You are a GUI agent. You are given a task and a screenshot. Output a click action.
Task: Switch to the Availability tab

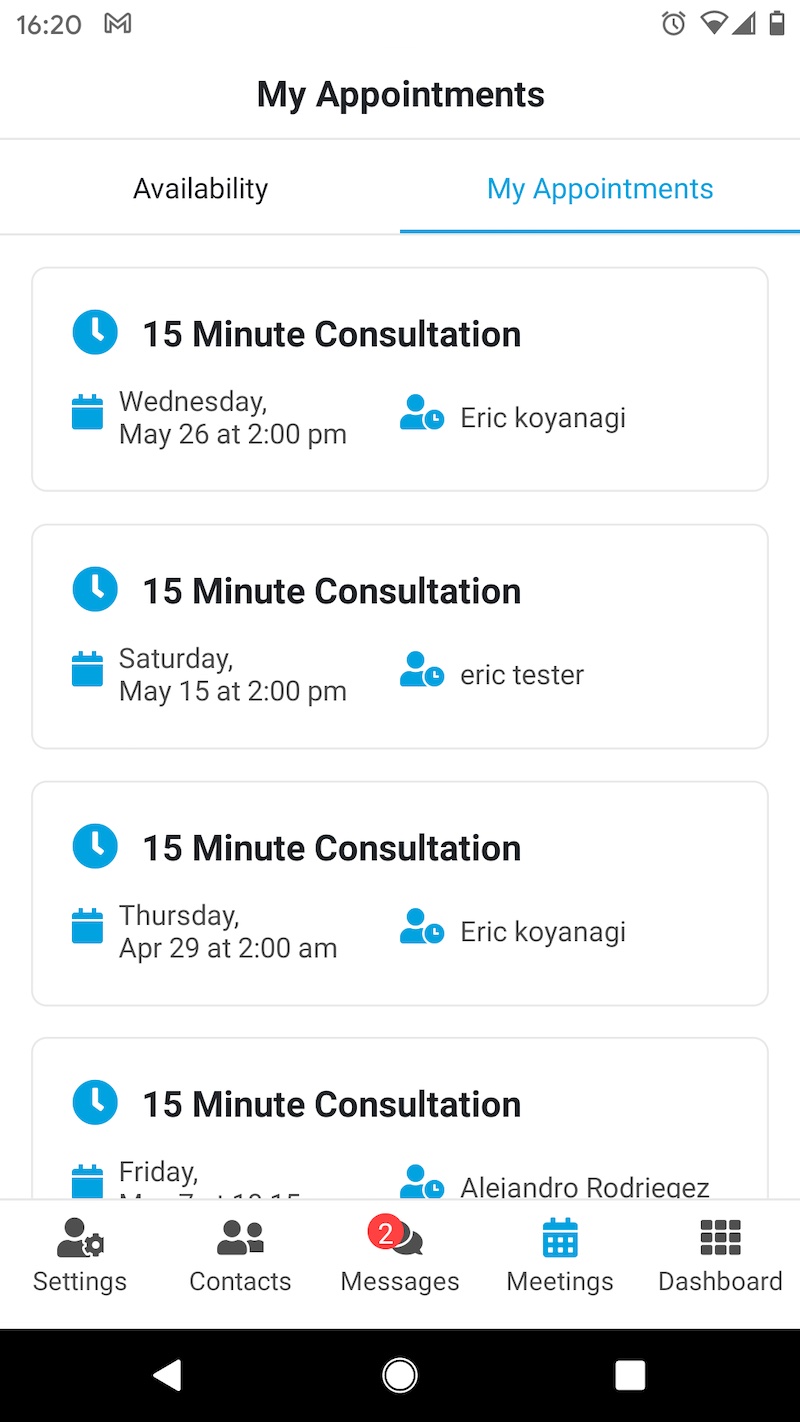[200, 189]
